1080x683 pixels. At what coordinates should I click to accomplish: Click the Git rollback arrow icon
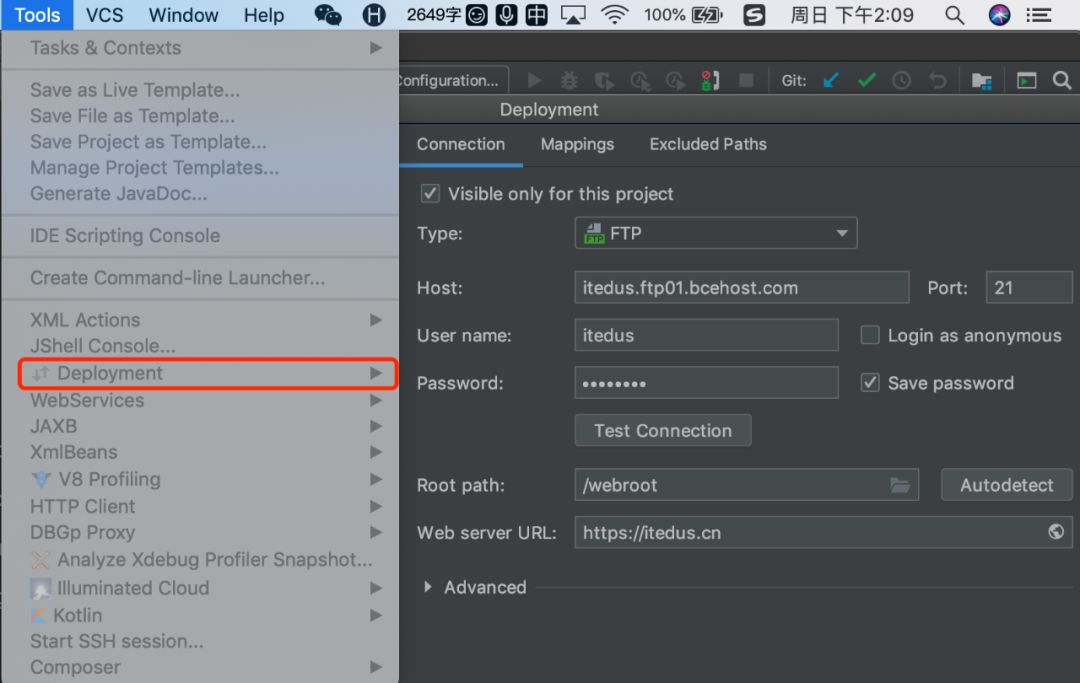tap(937, 81)
